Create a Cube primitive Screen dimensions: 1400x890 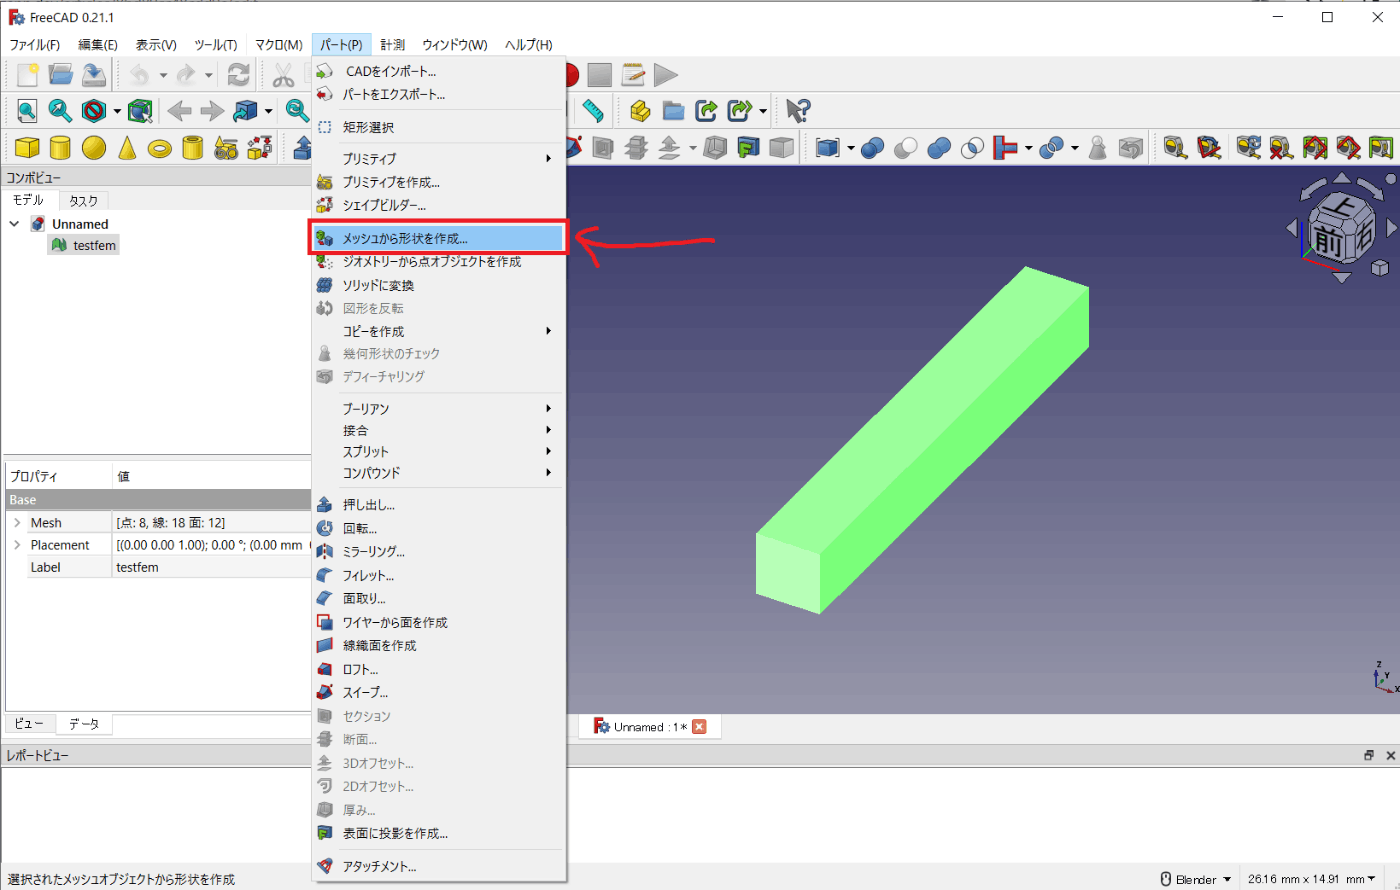(x=27, y=148)
